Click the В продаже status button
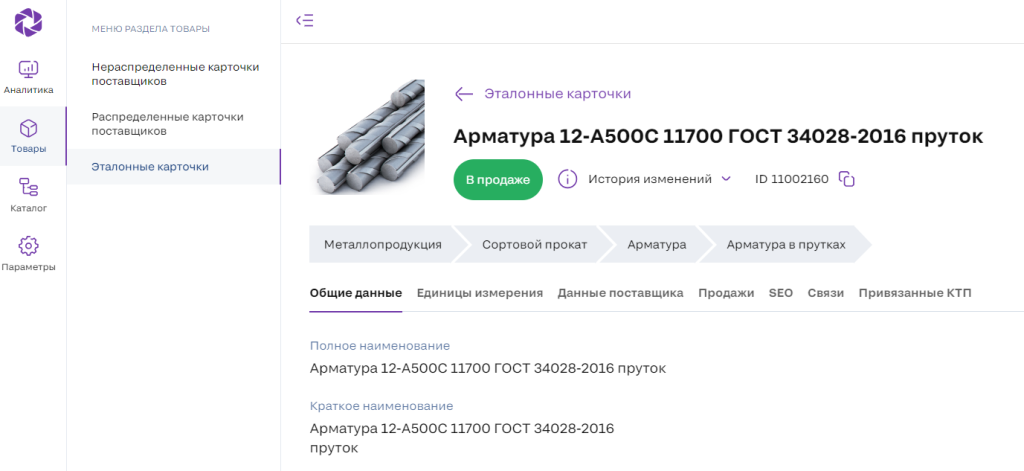This screenshot has width=1024, height=471. 498,180
